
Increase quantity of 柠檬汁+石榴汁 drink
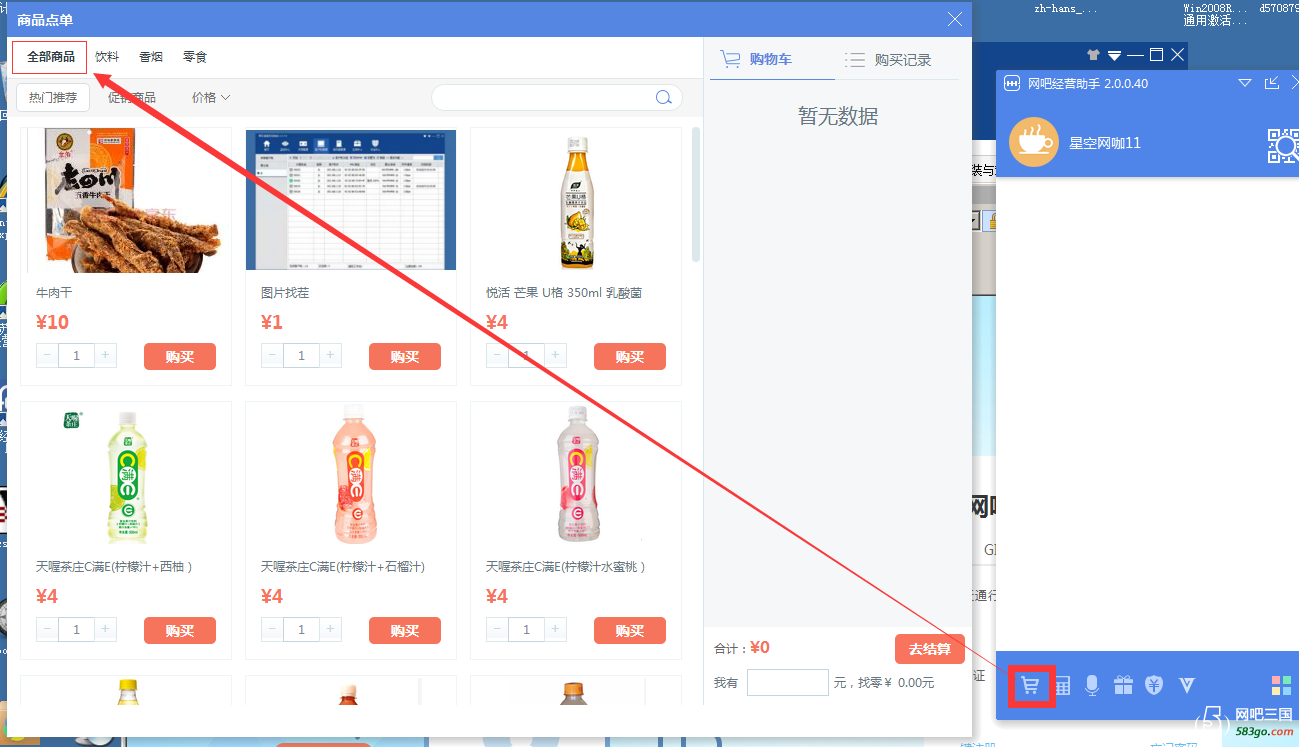[x=331, y=629]
